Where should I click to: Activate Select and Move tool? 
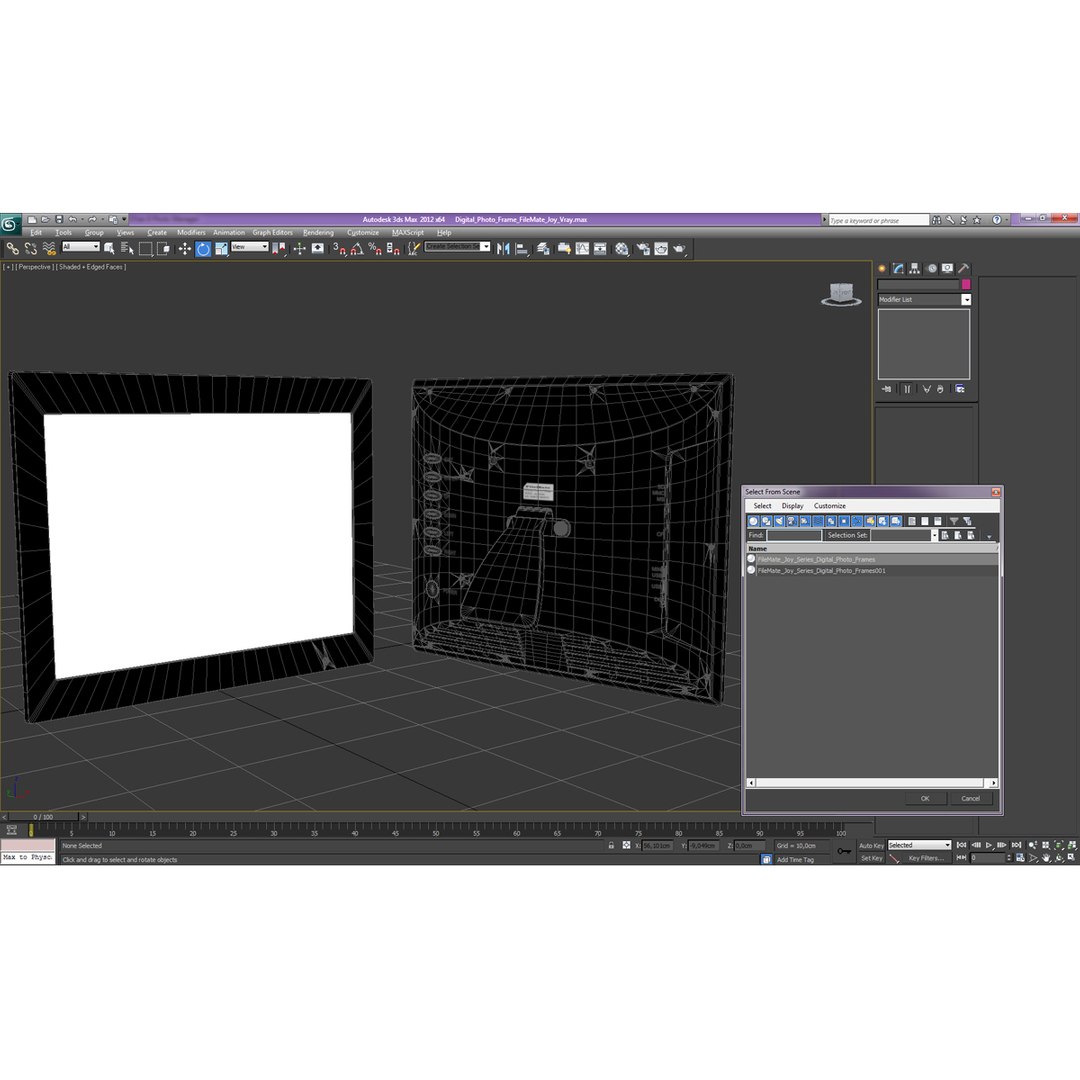tap(185, 249)
